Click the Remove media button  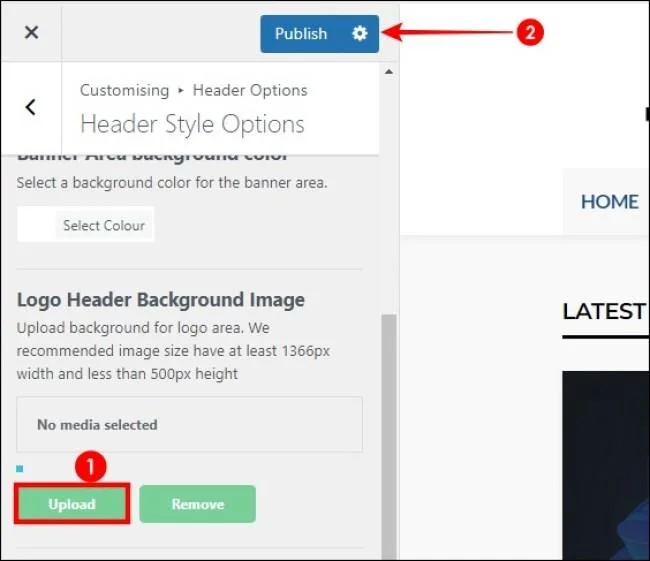[198, 504]
